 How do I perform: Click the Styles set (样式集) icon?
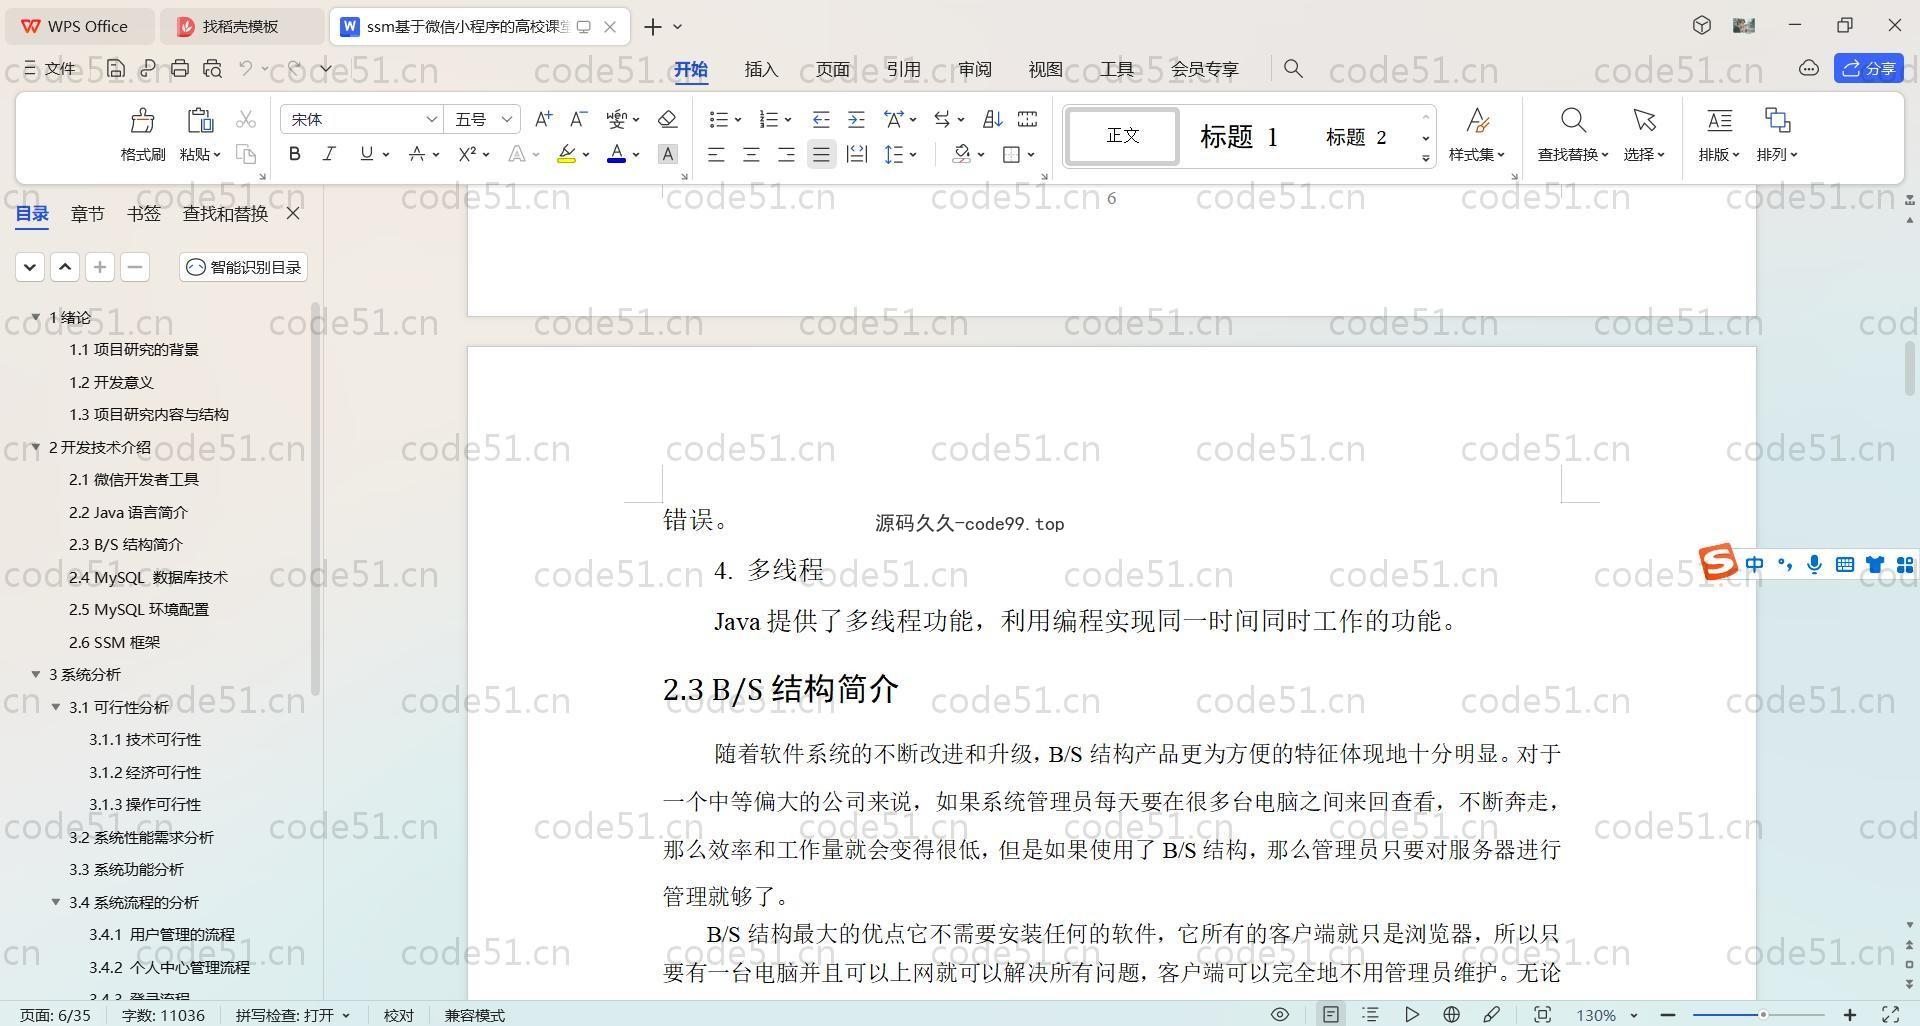coord(1477,121)
